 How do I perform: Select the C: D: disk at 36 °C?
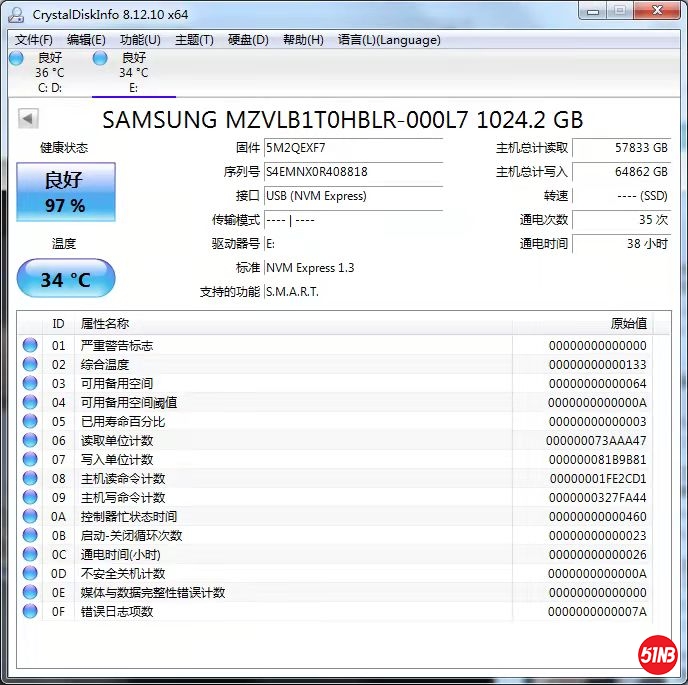tap(50, 72)
